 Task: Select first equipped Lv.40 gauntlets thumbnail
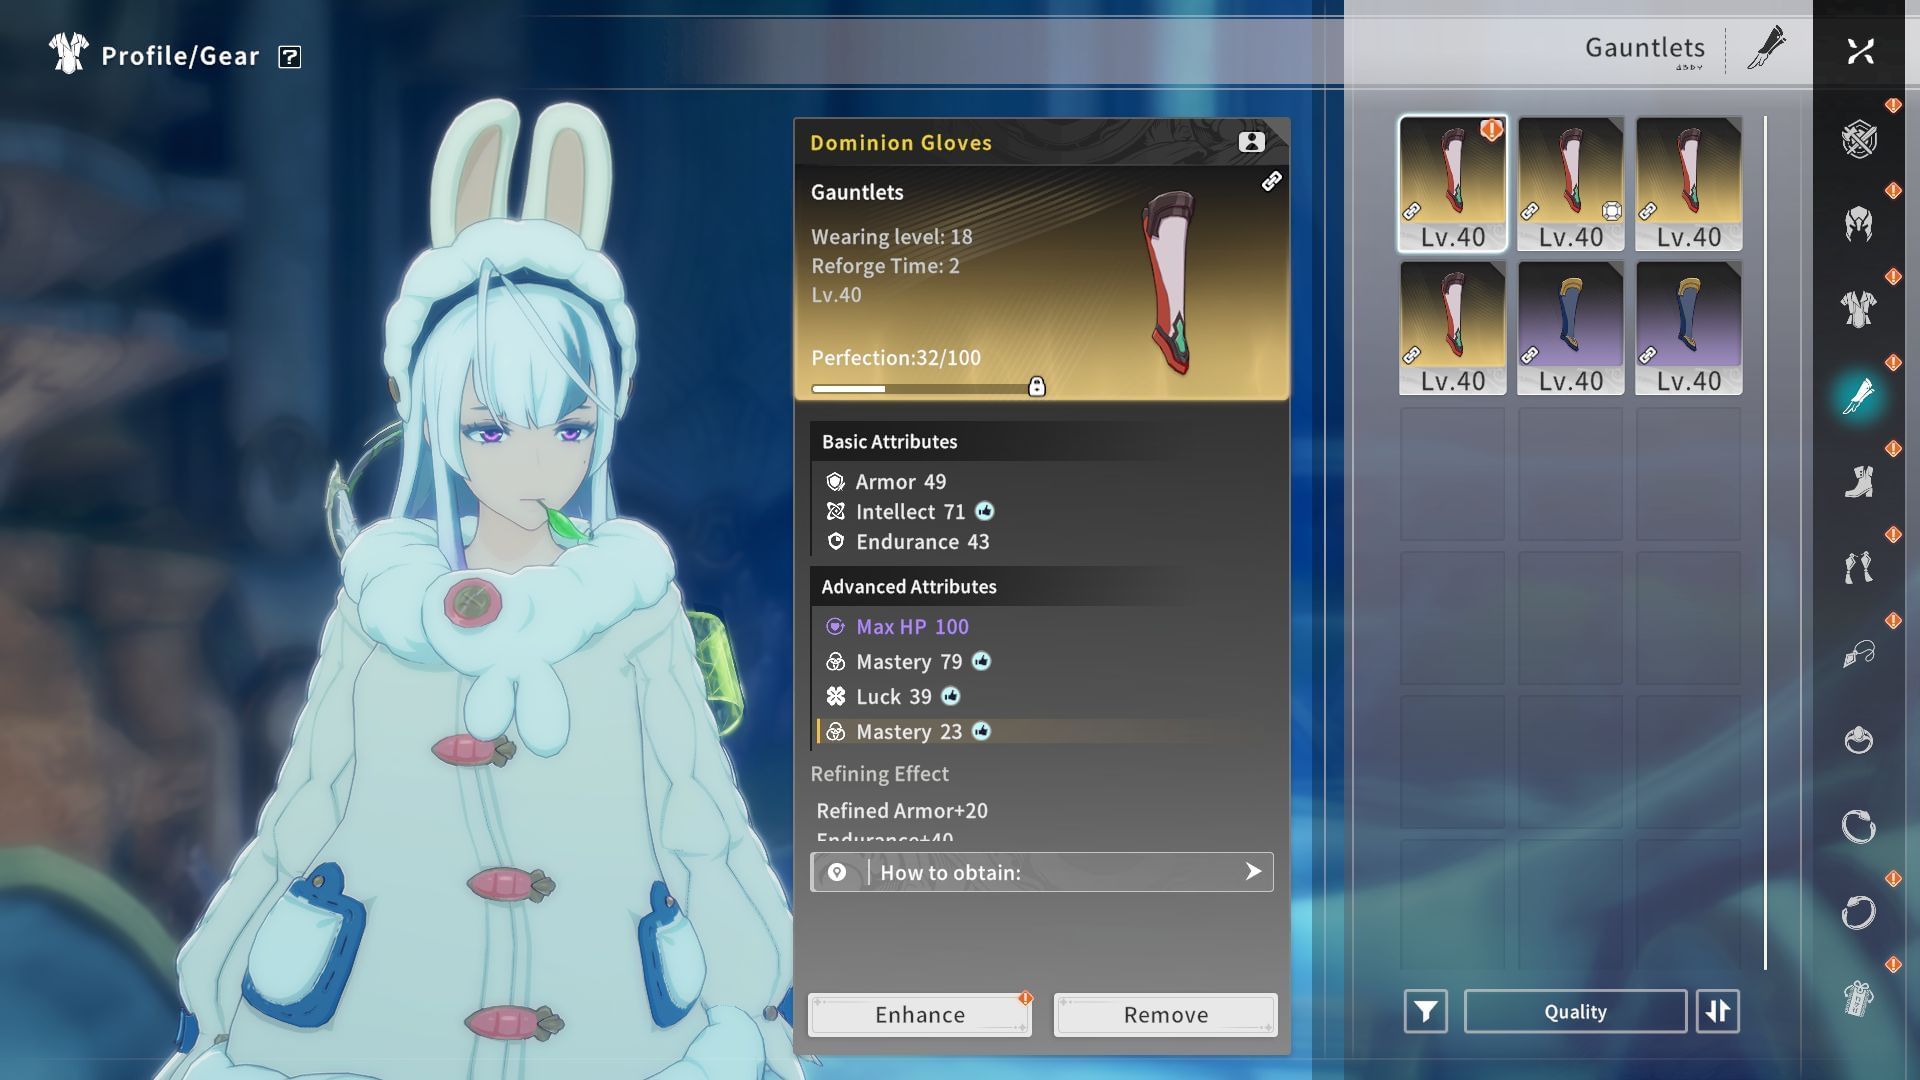[1452, 183]
